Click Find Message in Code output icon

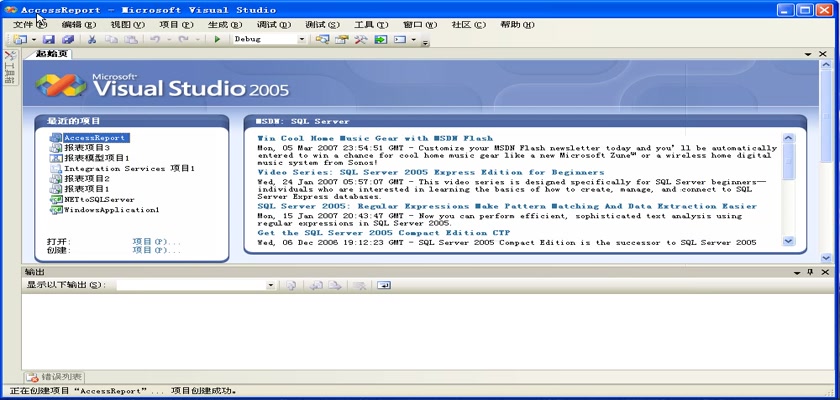click(x=291, y=285)
